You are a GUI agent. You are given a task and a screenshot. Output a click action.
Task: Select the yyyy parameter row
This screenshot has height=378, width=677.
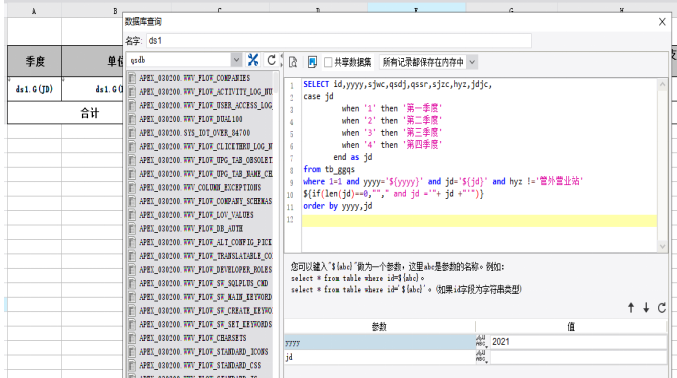pos(380,342)
